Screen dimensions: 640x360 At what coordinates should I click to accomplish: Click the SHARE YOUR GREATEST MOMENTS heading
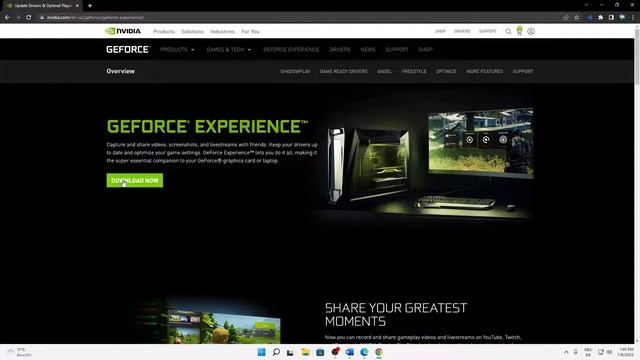point(396,314)
